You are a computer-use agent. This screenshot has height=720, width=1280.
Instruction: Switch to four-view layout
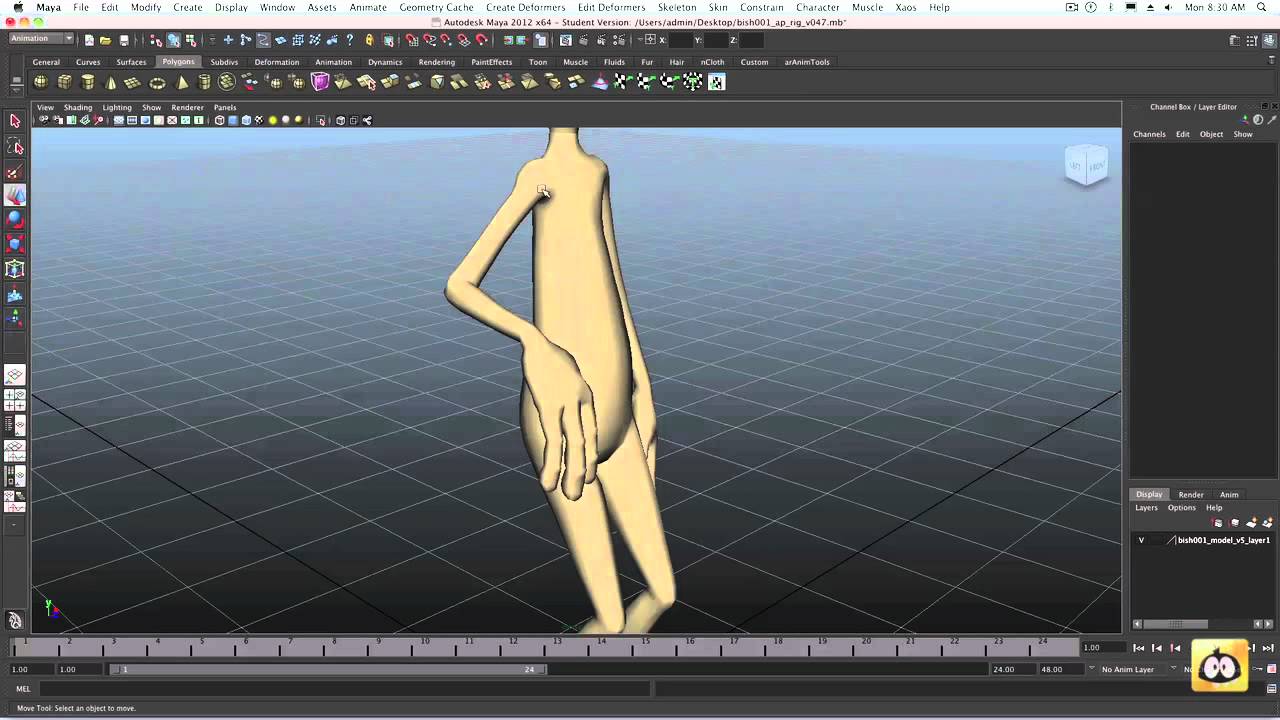click(x=15, y=401)
